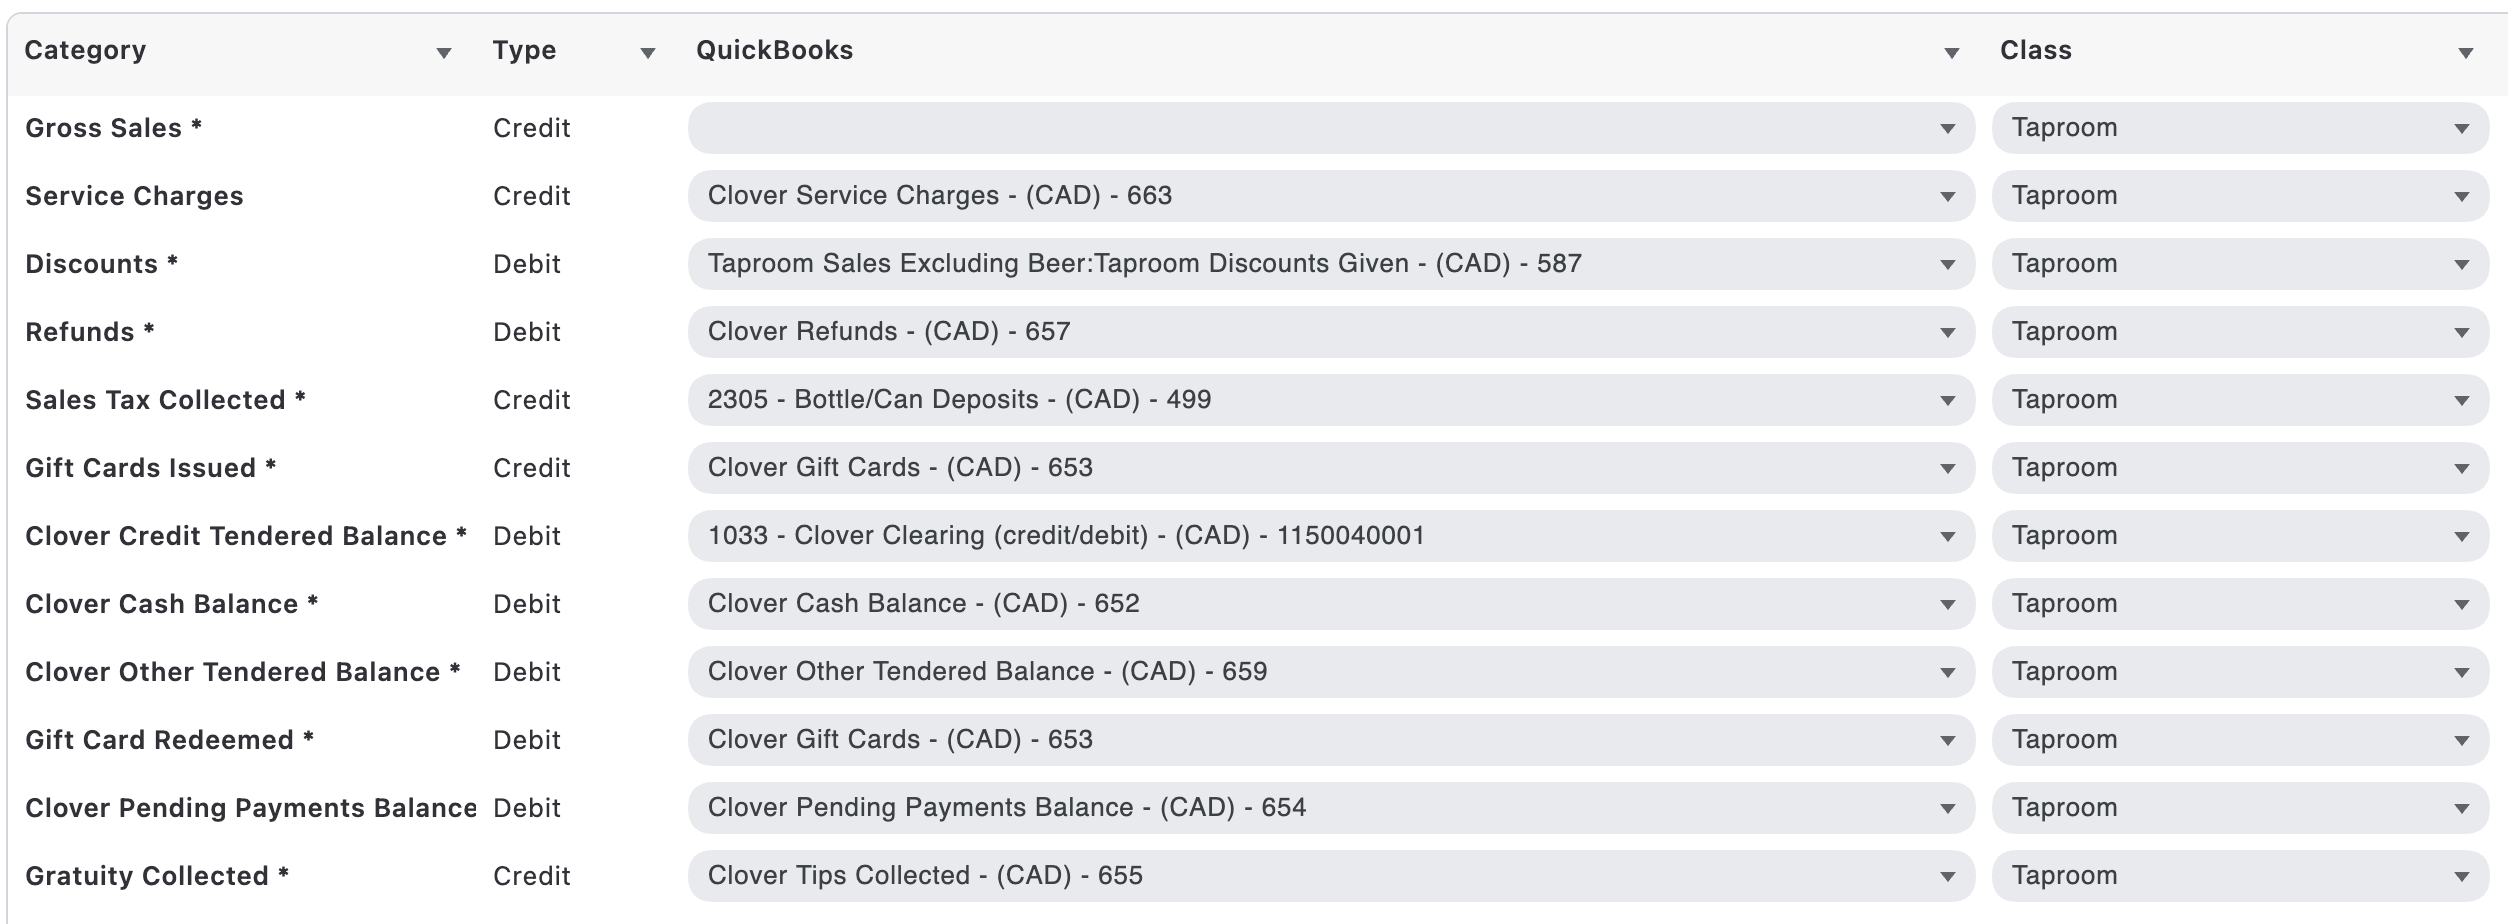2508x924 pixels.
Task: Open the empty Gross Sales QuickBooks dropdown
Action: click(1330, 128)
